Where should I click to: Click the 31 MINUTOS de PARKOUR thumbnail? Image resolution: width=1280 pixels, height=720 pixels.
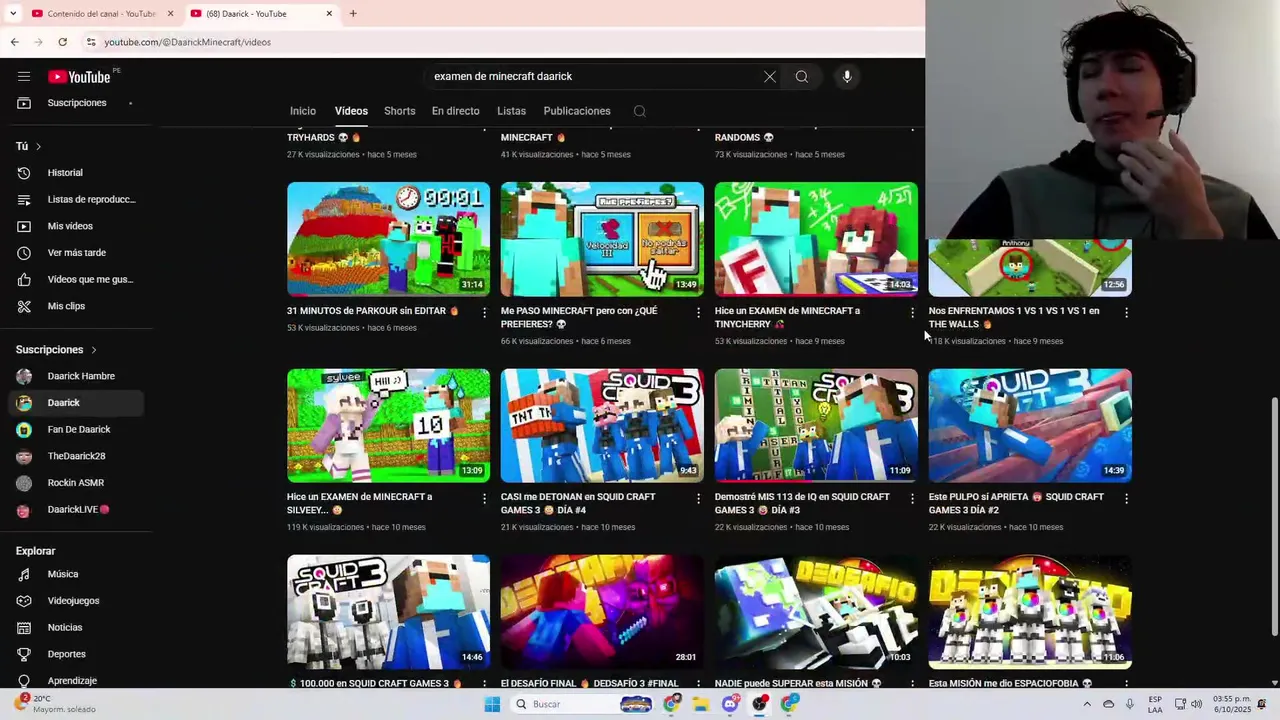pyautogui.click(x=388, y=239)
